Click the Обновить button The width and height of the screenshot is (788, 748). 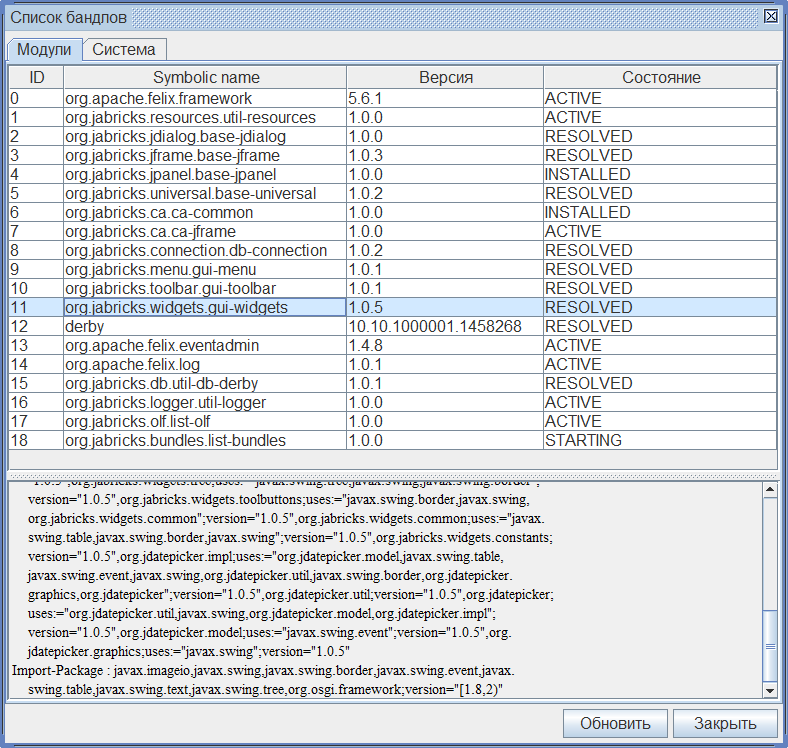615,723
